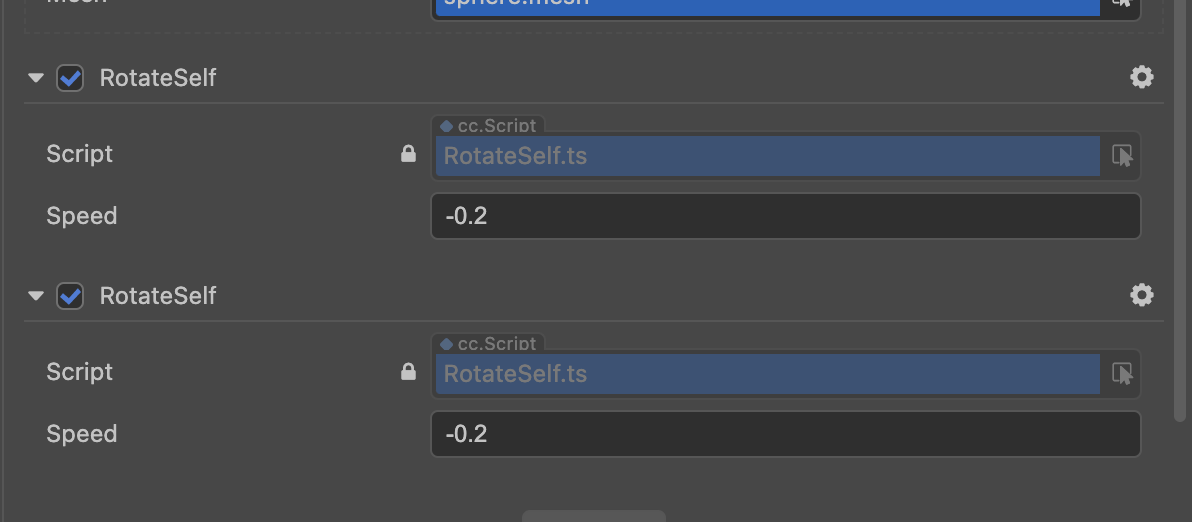
Task: Click Speed value field in second RotateSelf
Action: pyautogui.click(x=785, y=434)
